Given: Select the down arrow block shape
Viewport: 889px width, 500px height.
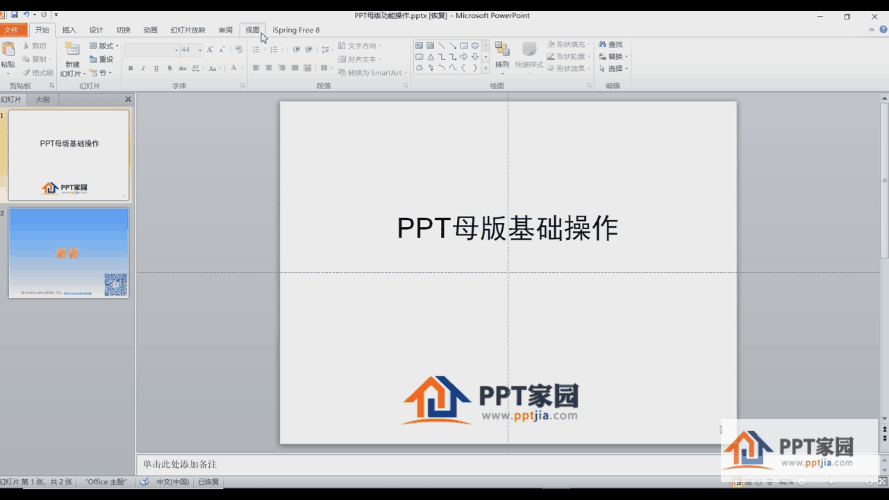Looking at the screenshot, I should [475, 57].
